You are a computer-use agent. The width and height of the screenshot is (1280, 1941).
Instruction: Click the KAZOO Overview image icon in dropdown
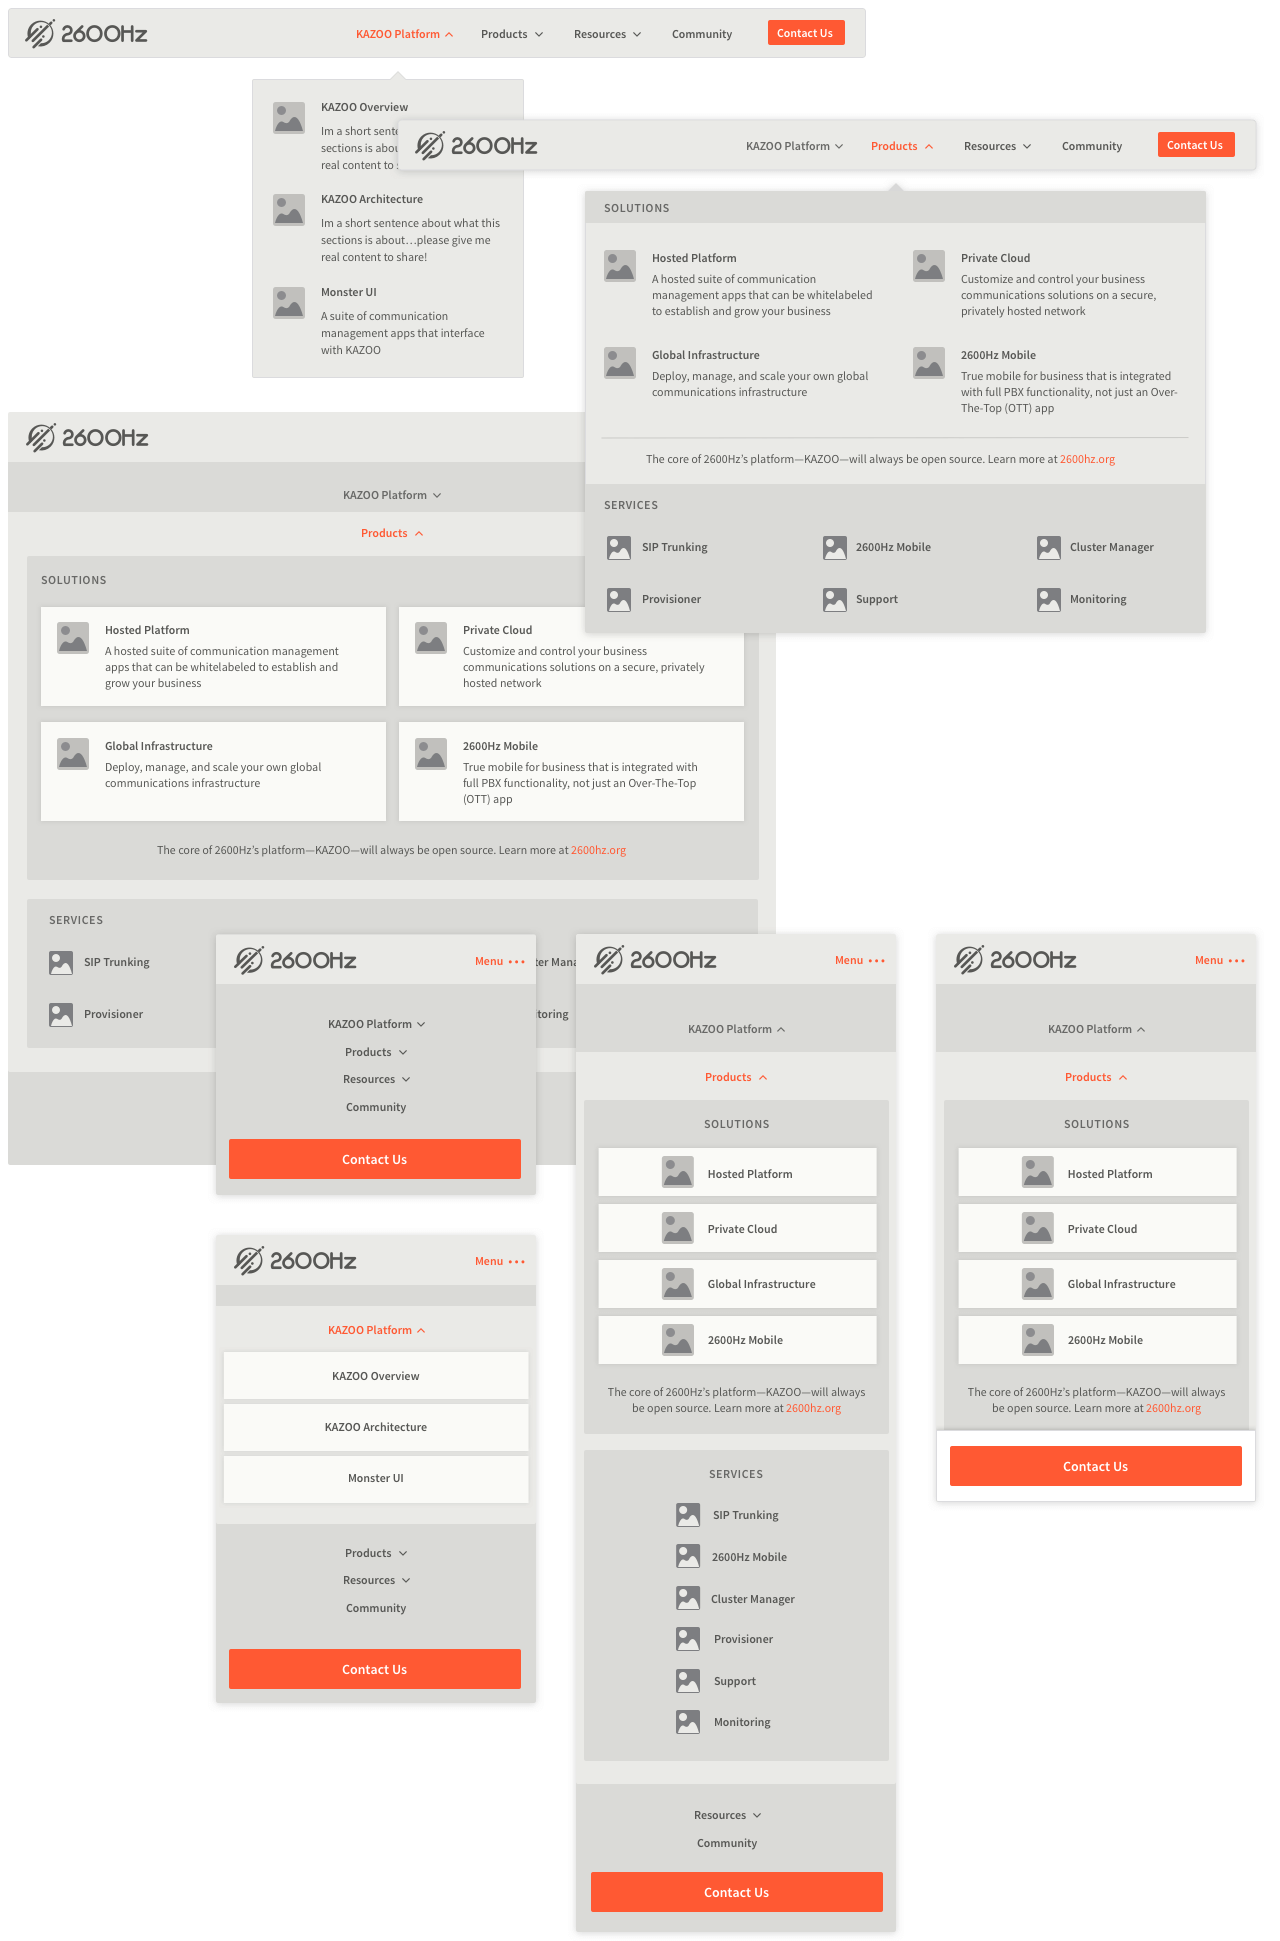pyautogui.click(x=289, y=118)
